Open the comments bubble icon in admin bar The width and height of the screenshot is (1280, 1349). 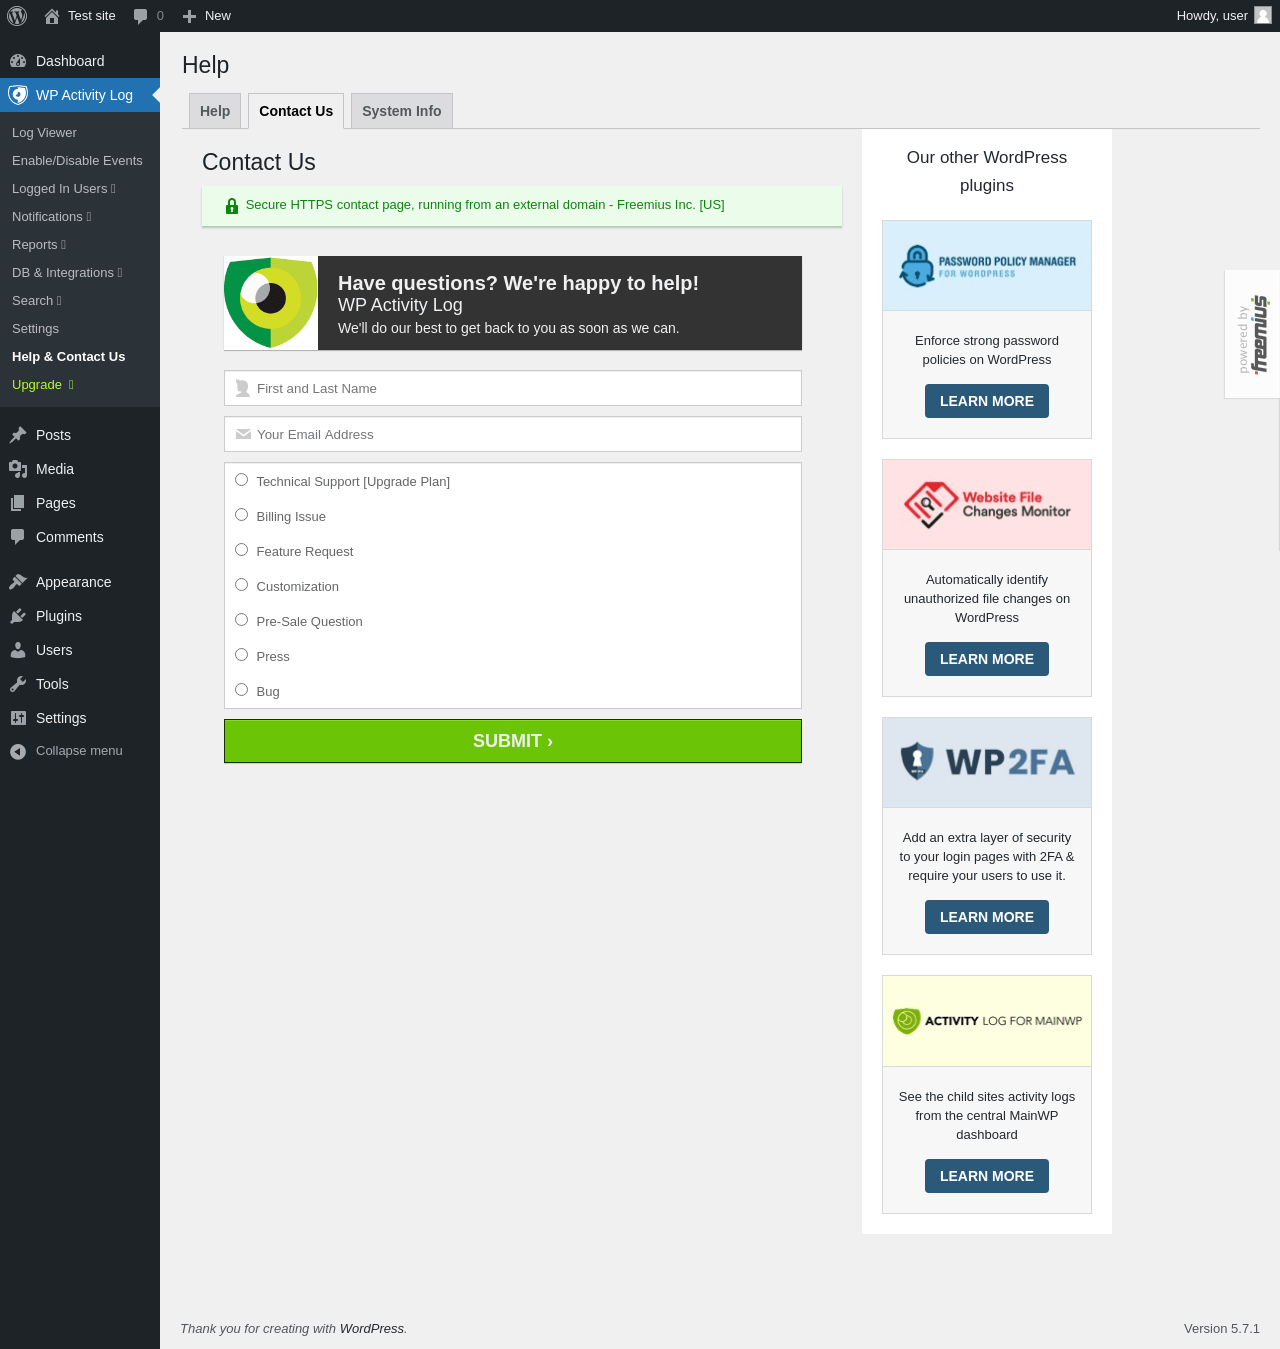point(140,16)
